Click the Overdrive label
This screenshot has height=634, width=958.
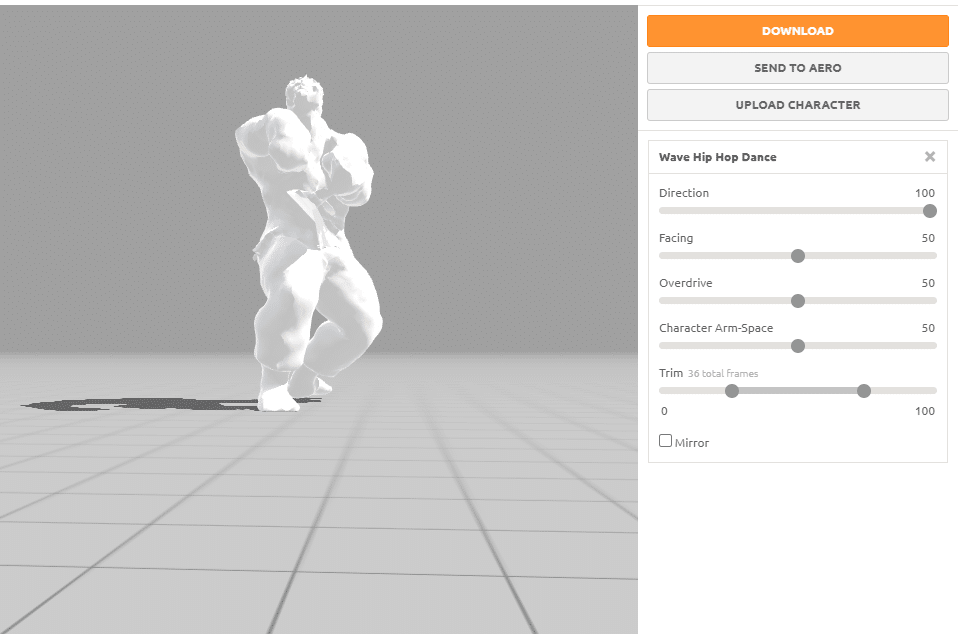(x=686, y=283)
